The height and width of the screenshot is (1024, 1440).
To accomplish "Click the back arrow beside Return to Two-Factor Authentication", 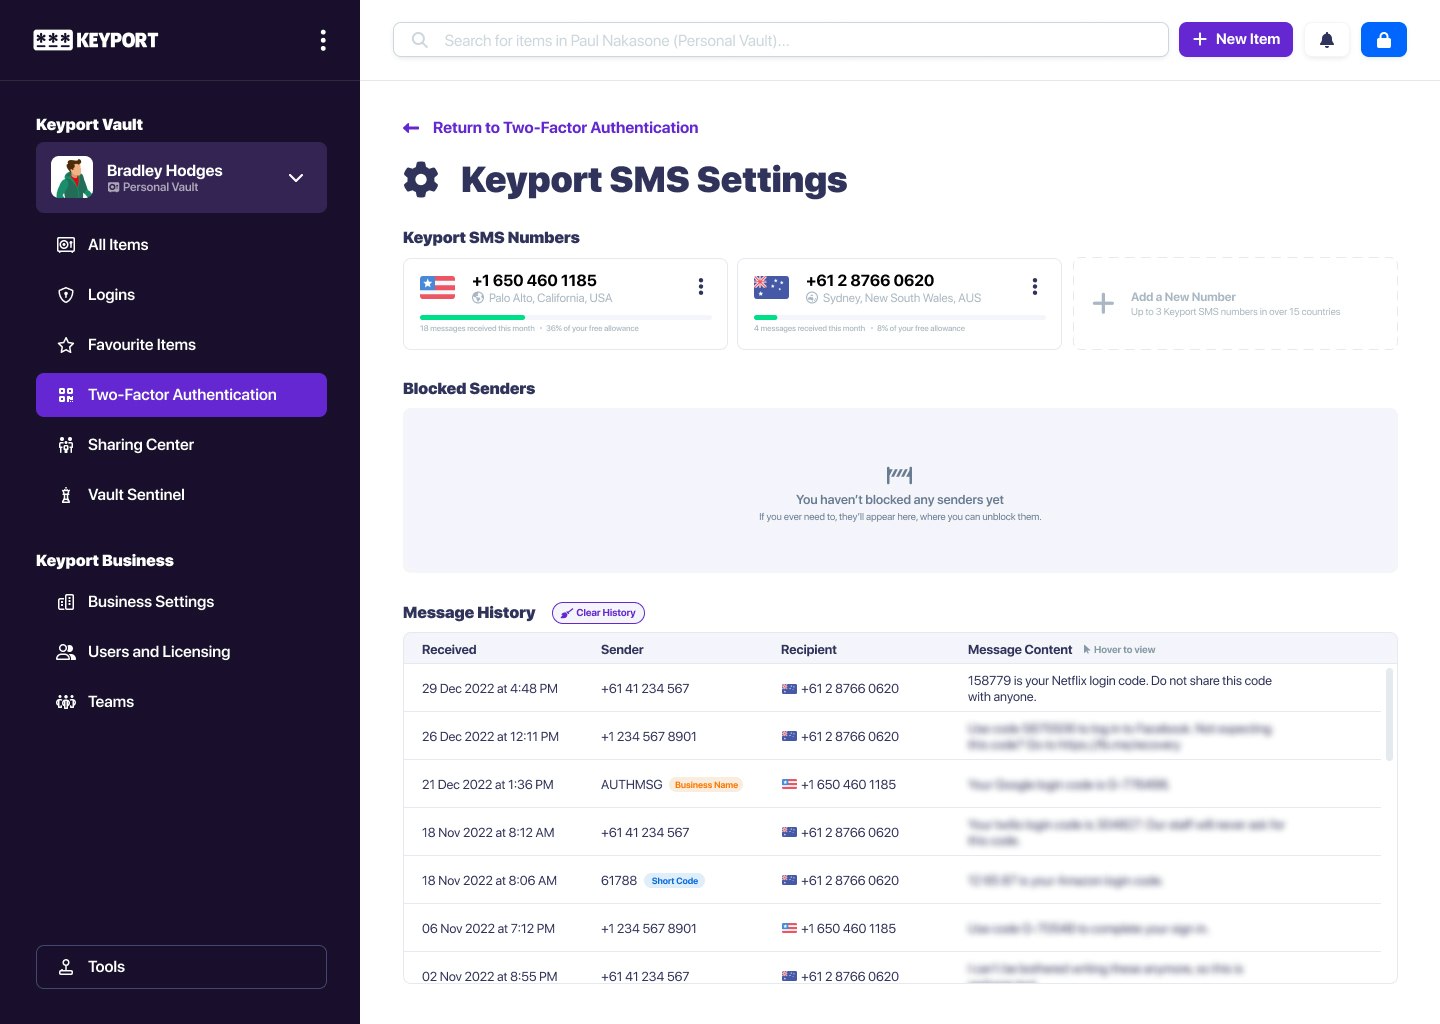I will 411,128.
